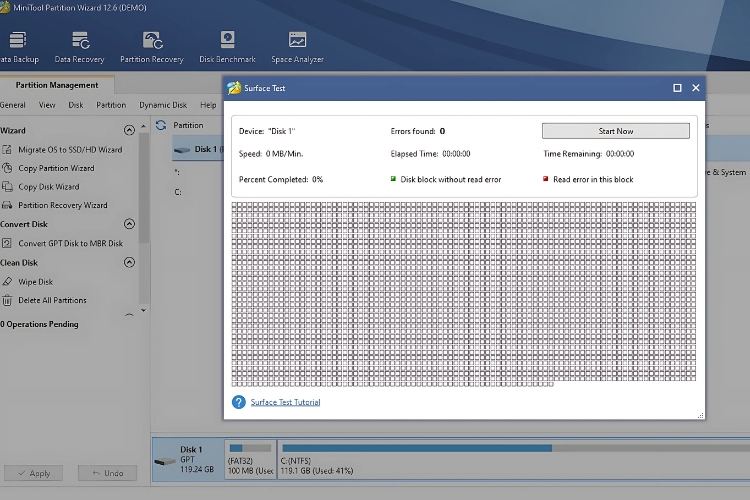Click the blue help icon in Surface Test

click(238, 402)
